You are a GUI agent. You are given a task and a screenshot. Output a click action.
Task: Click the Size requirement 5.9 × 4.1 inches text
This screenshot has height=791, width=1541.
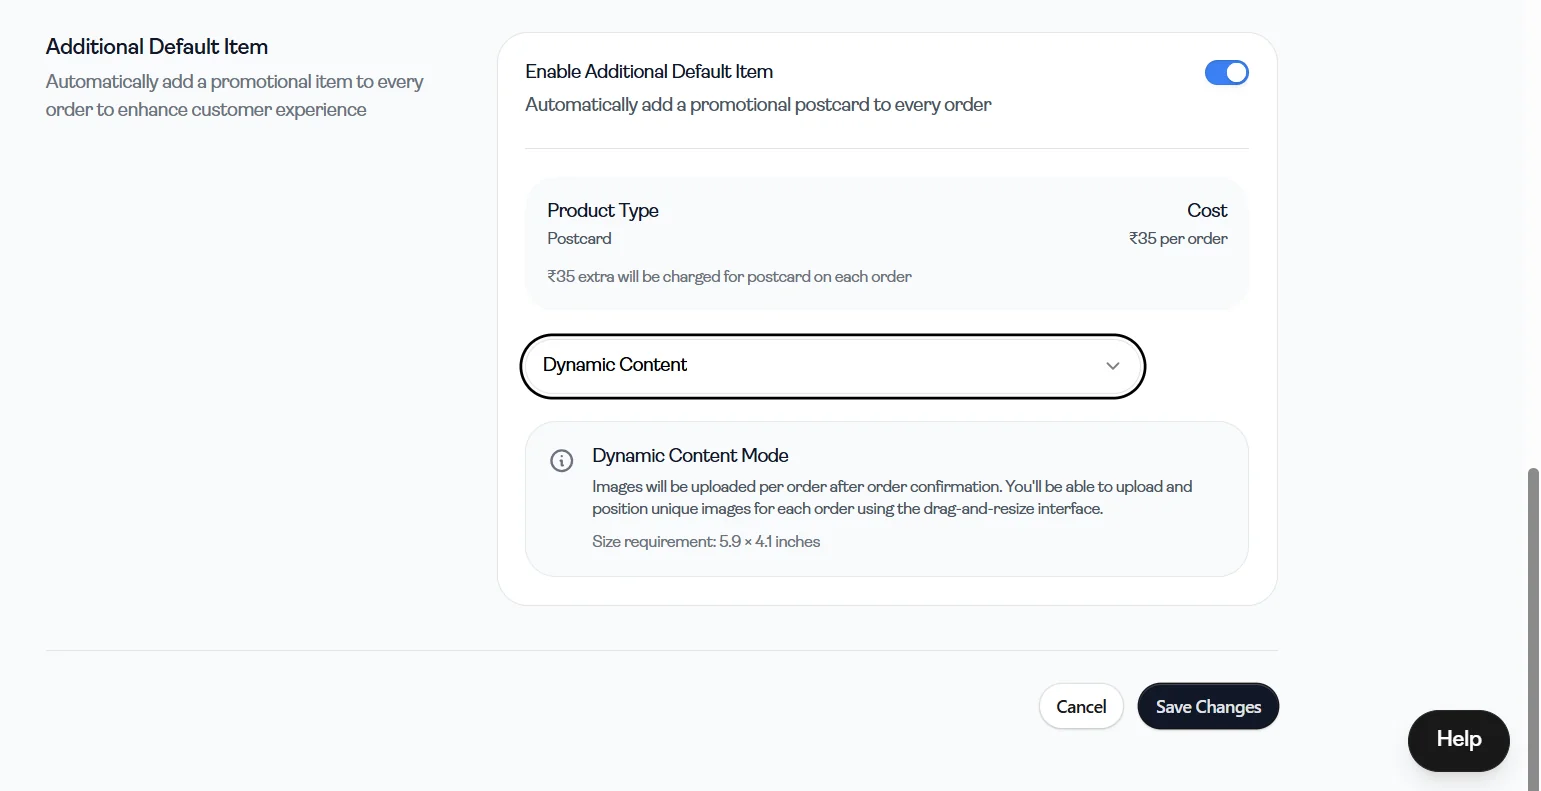pos(706,542)
